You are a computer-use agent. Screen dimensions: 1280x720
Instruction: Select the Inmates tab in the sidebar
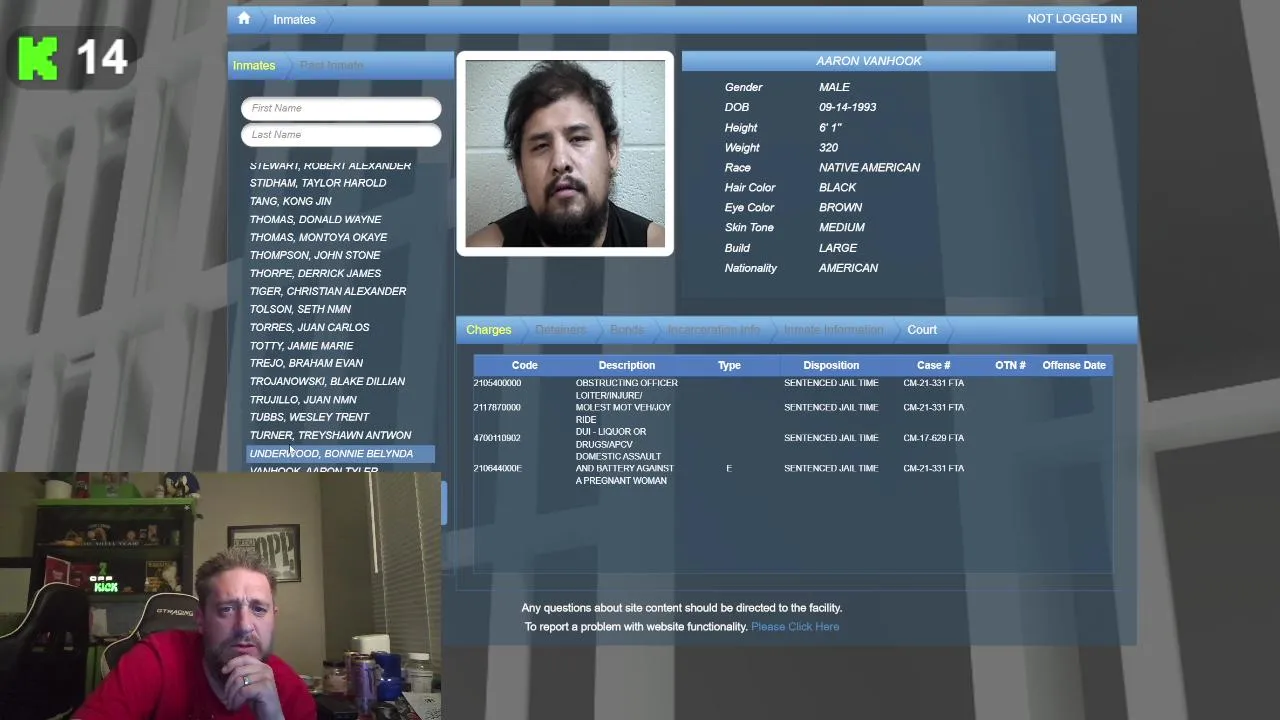point(254,65)
